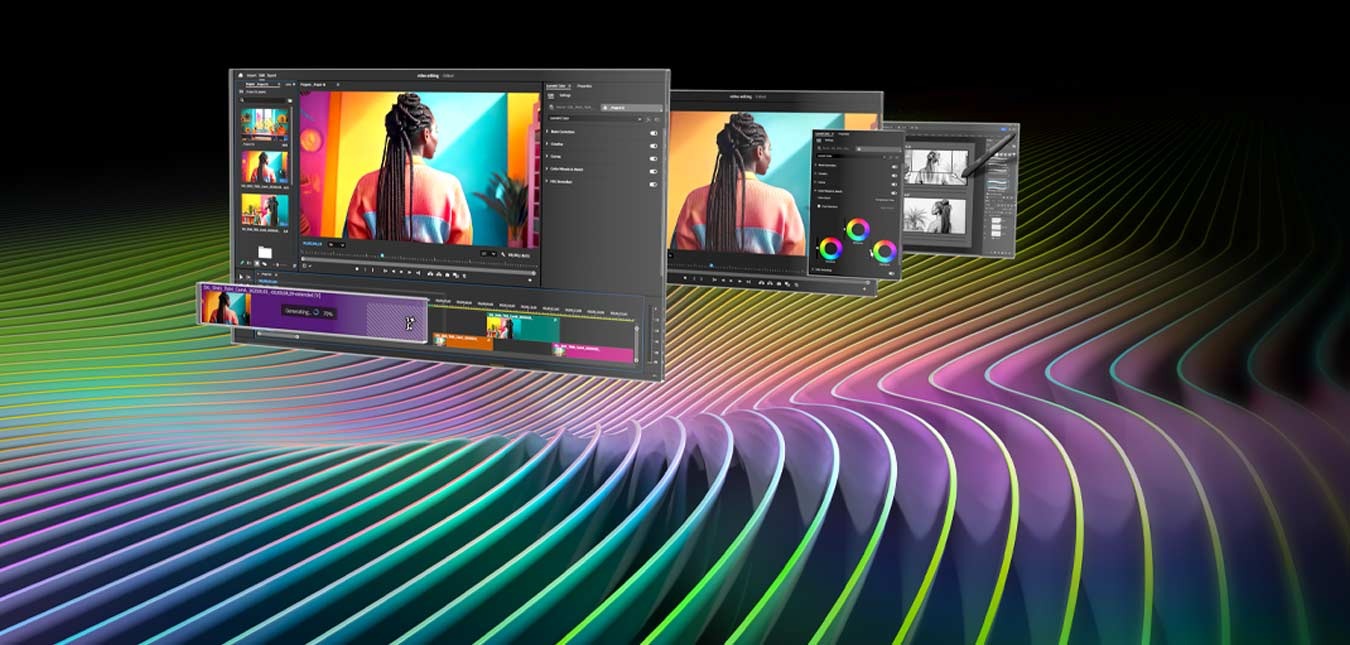
Task: Select the arrow selection tool beside the timeline
Action: click(x=240, y=275)
